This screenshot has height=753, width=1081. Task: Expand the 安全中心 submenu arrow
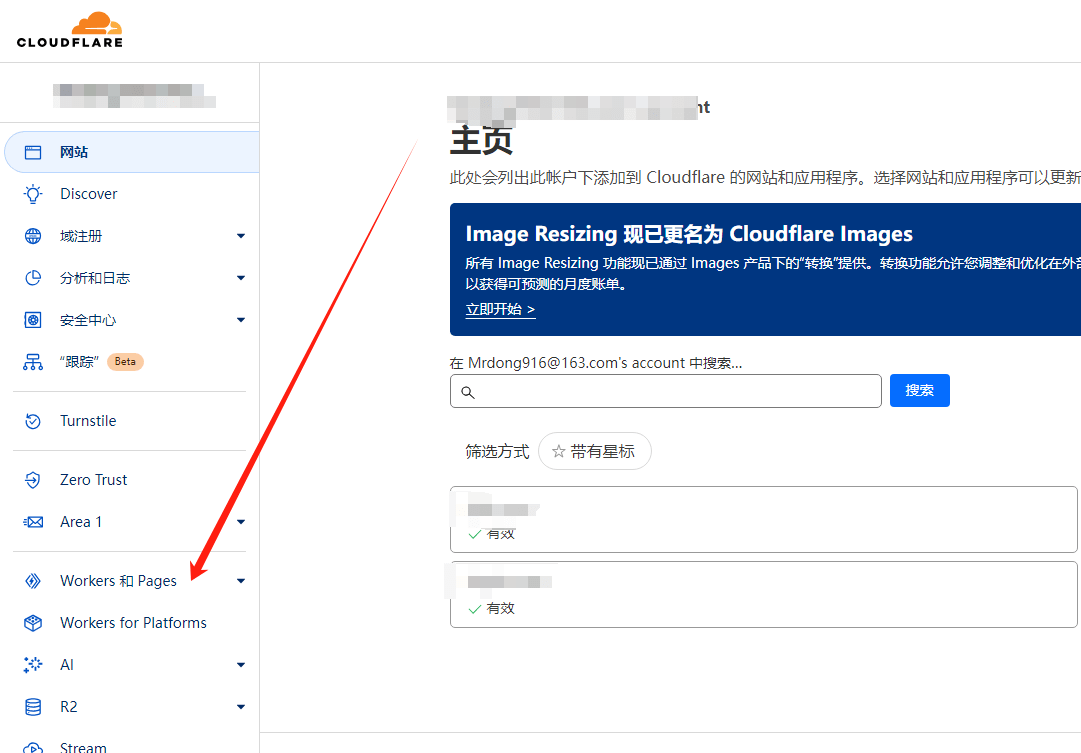pos(241,320)
